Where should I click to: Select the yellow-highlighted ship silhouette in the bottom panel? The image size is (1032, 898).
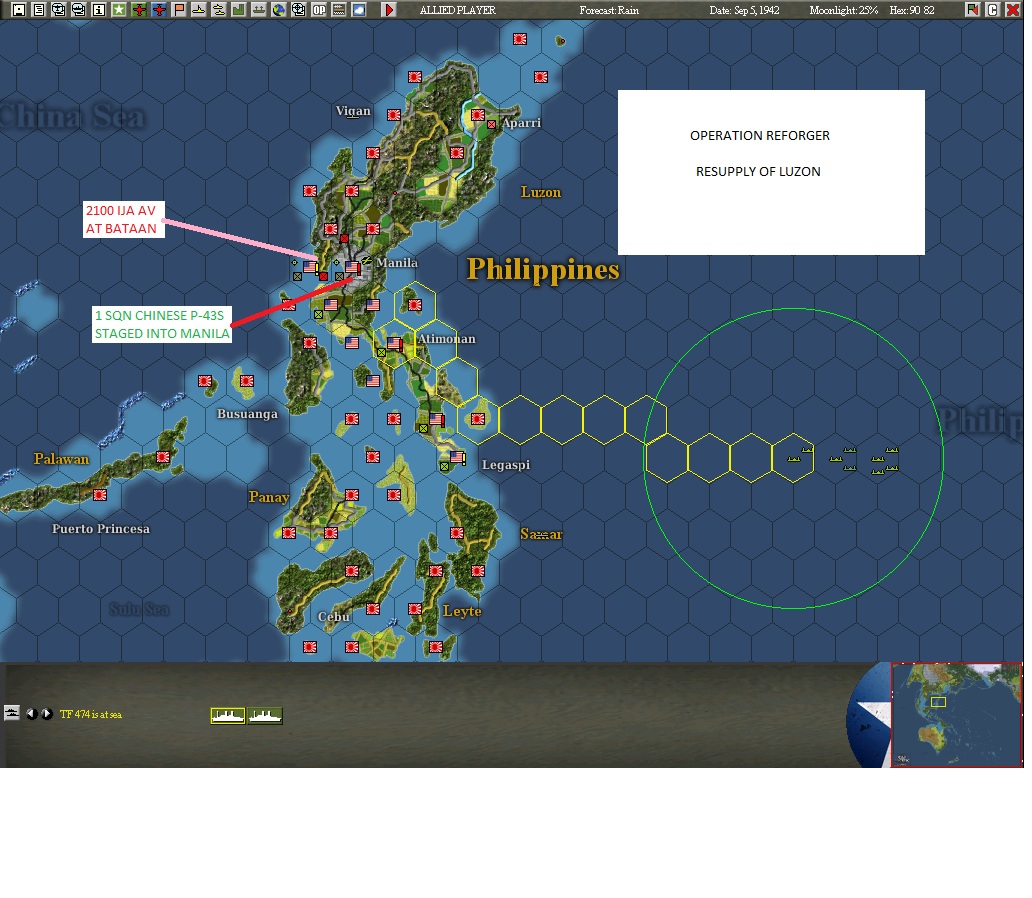coord(228,716)
